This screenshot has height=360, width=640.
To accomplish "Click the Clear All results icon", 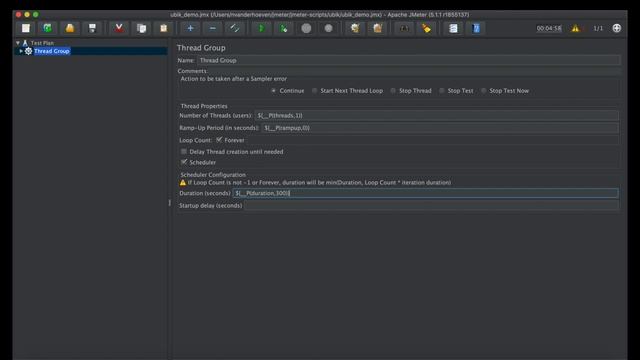I will point(377,28).
